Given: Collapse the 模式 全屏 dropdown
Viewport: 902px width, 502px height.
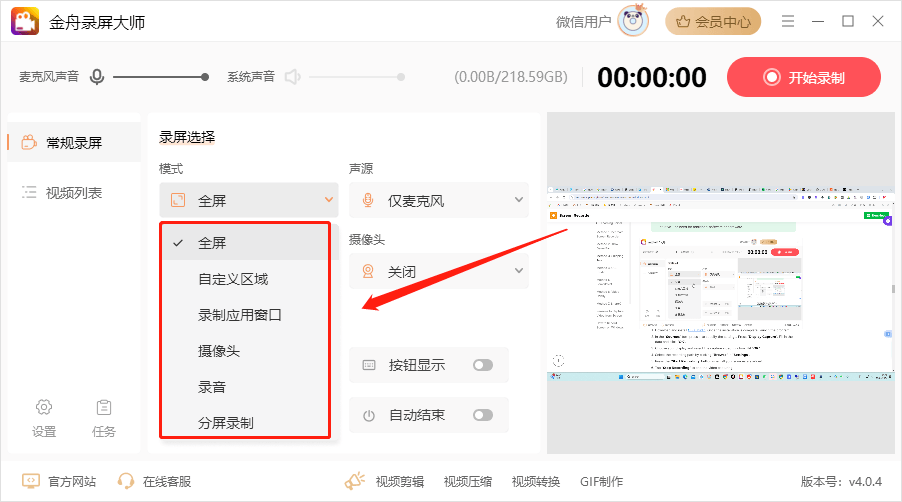Looking at the screenshot, I should point(249,200).
